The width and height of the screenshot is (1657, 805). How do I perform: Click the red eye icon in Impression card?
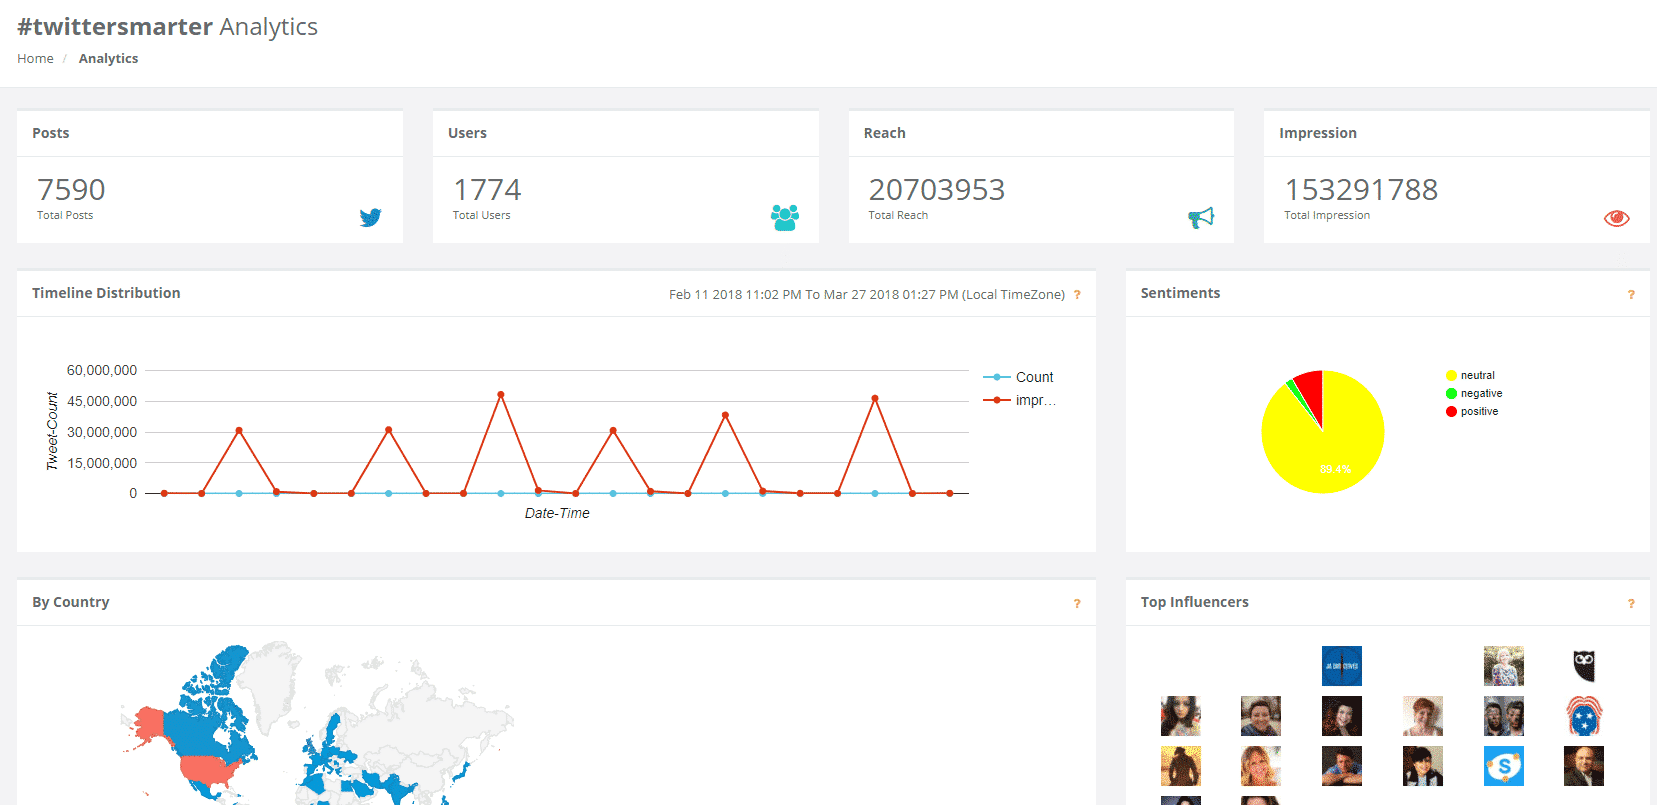click(x=1616, y=218)
